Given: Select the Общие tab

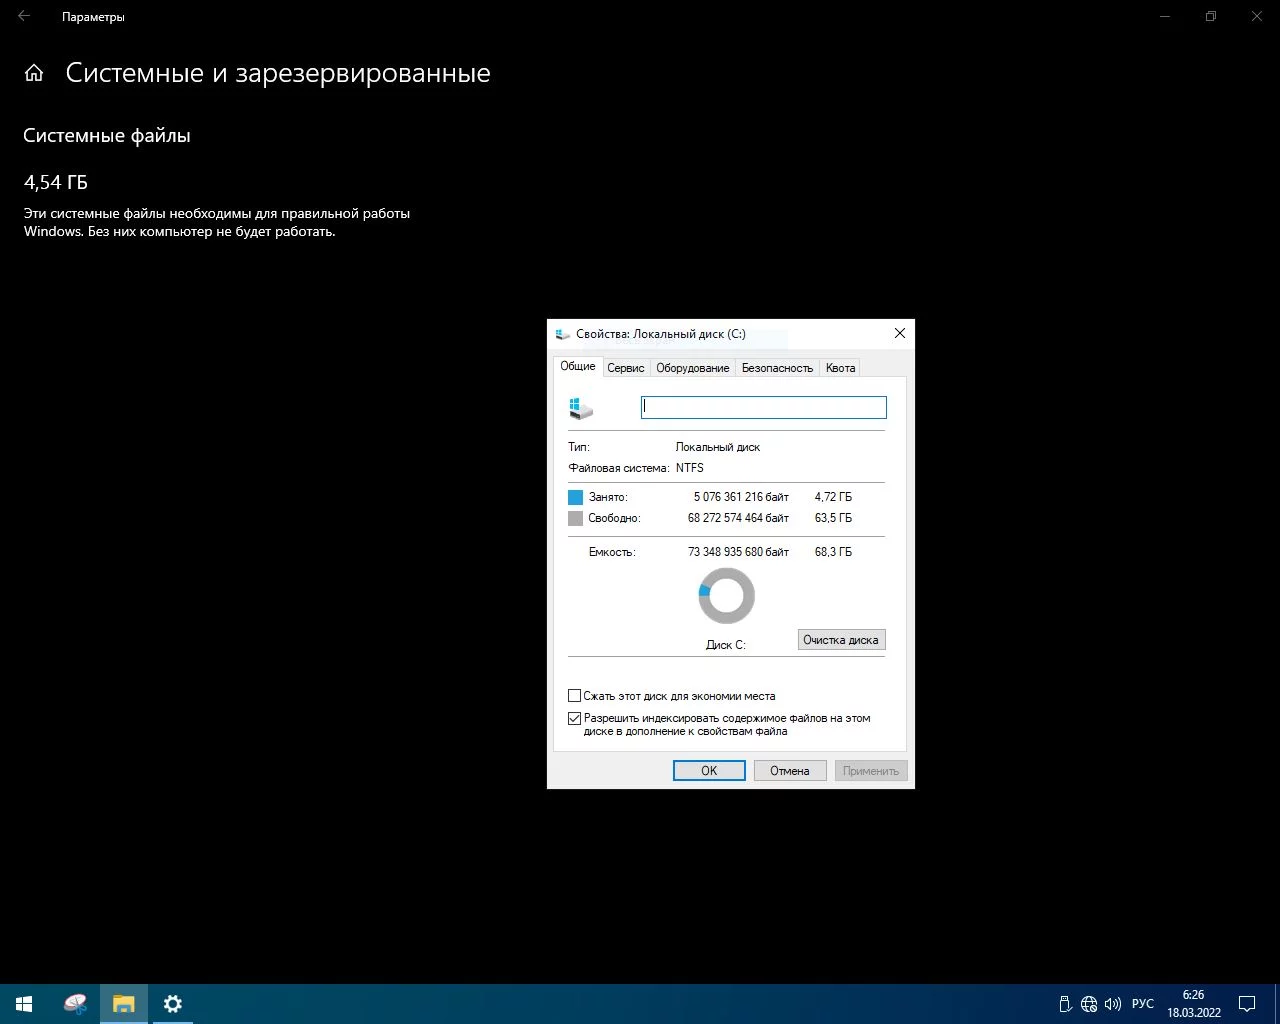Looking at the screenshot, I should [x=578, y=366].
